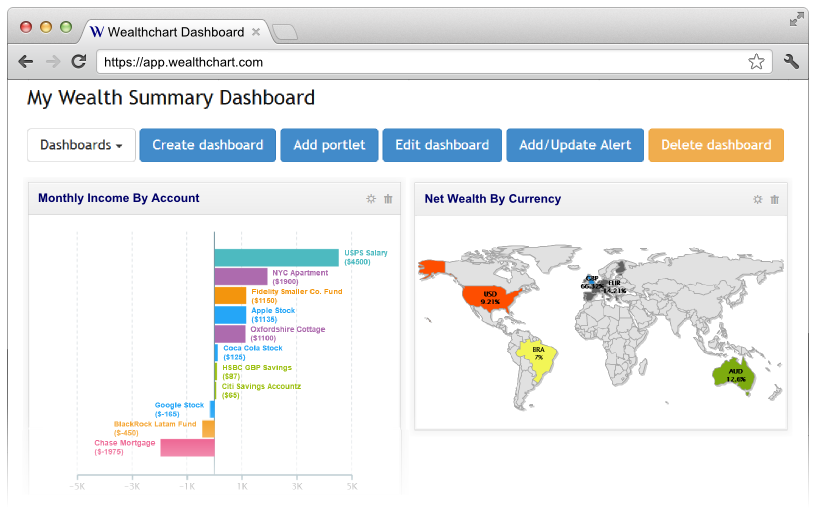Click 'My Wealth Summary Dashboard' heading

tap(171, 98)
